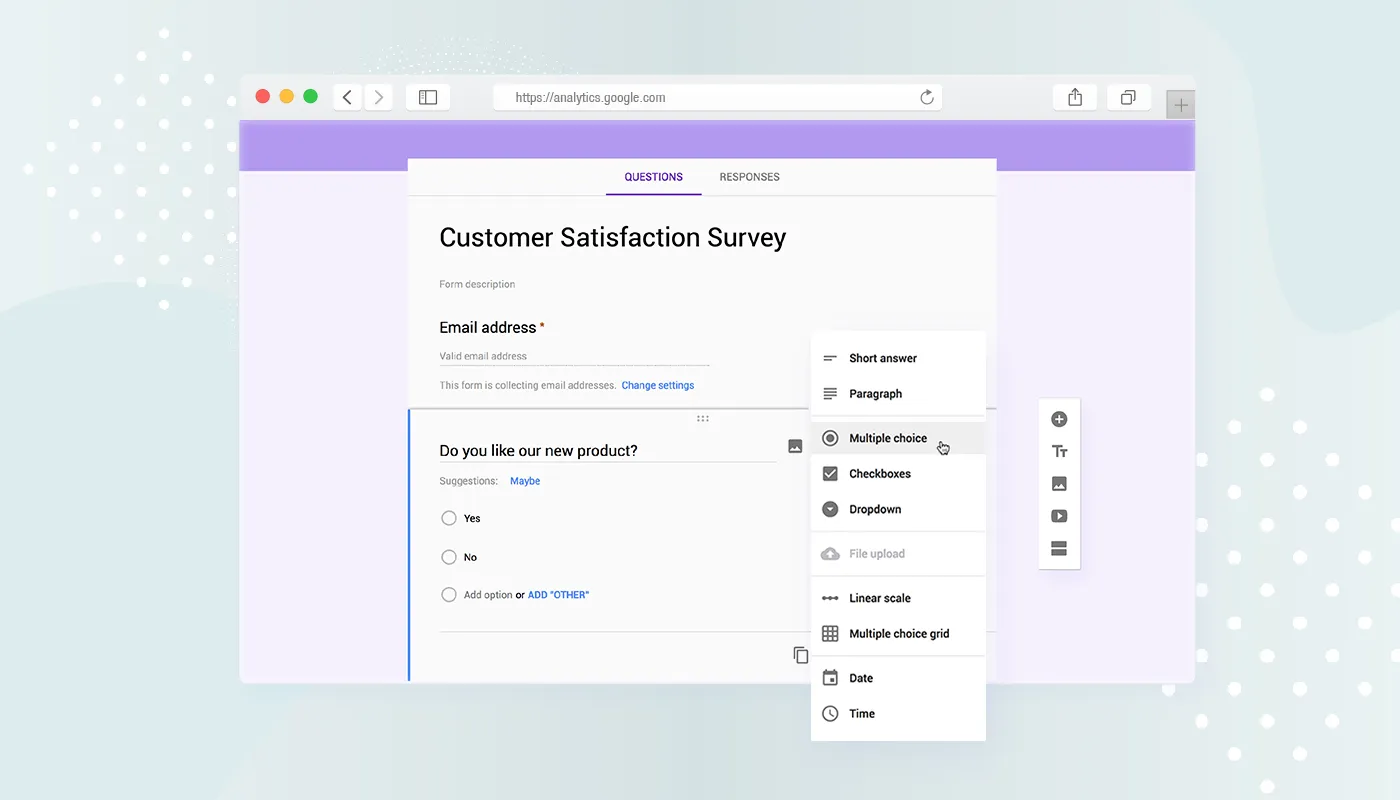
Task: Click the Change settings link
Action: (x=657, y=385)
